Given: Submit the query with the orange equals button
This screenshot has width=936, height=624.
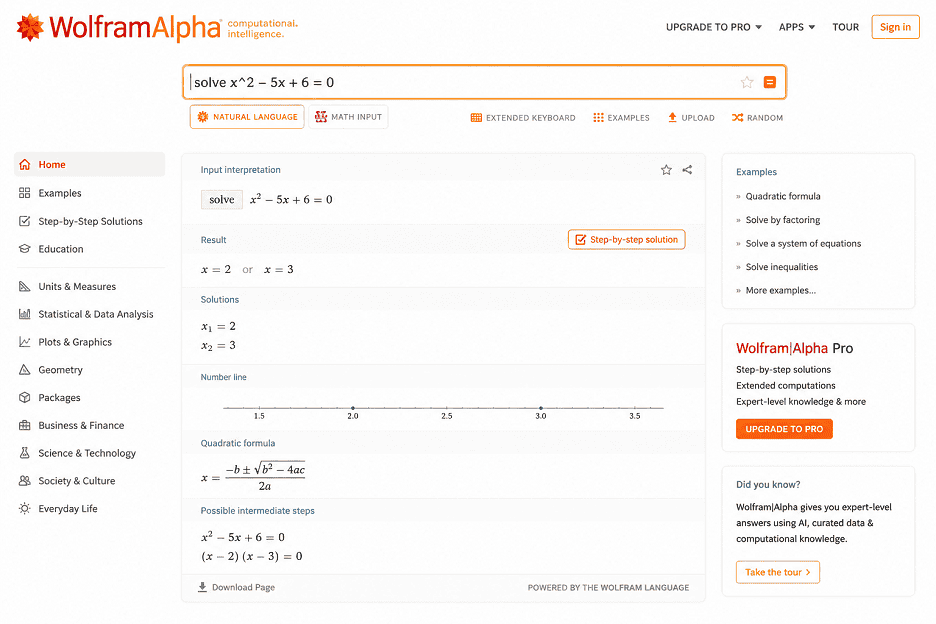Looking at the screenshot, I should 770,82.
